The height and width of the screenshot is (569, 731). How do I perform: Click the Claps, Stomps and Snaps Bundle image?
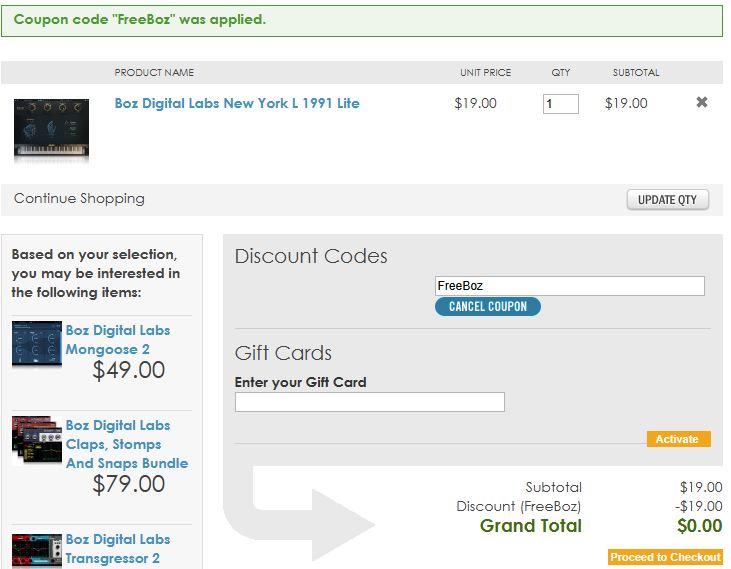click(x=37, y=440)
